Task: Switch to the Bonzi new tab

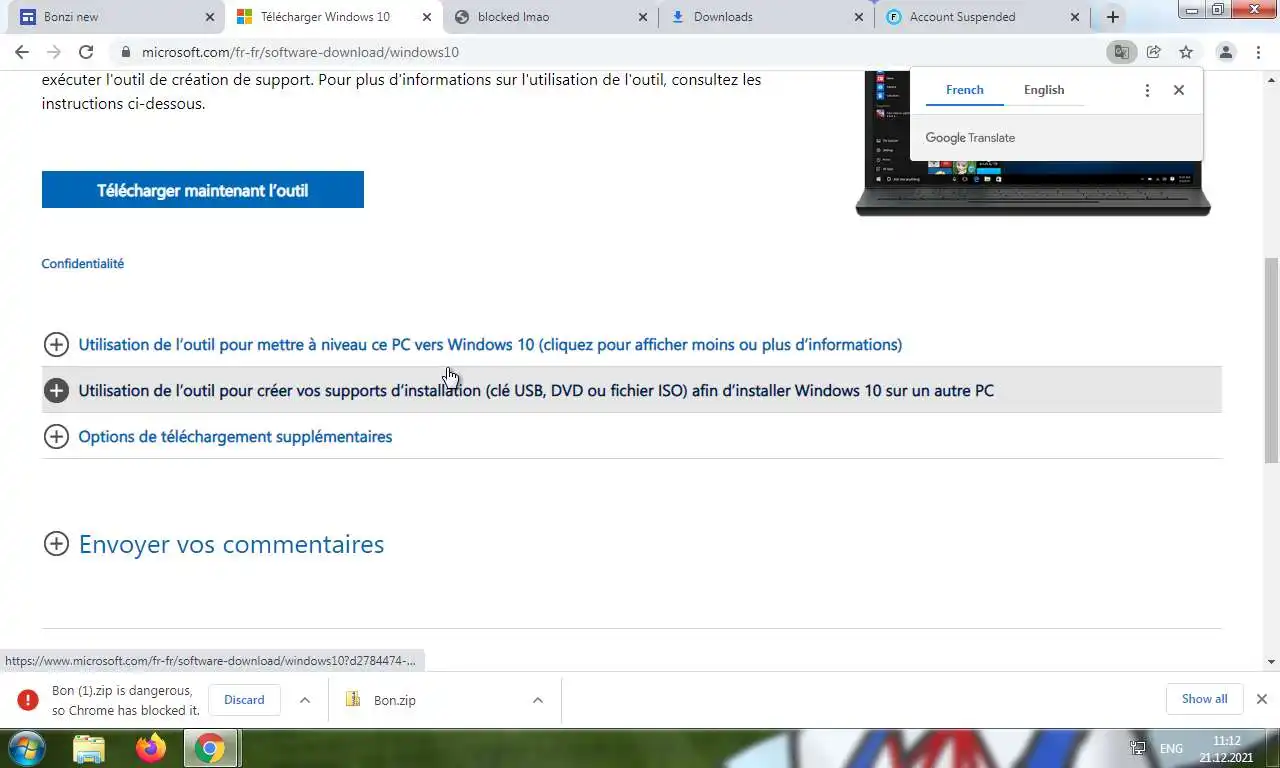Action: 110,17
